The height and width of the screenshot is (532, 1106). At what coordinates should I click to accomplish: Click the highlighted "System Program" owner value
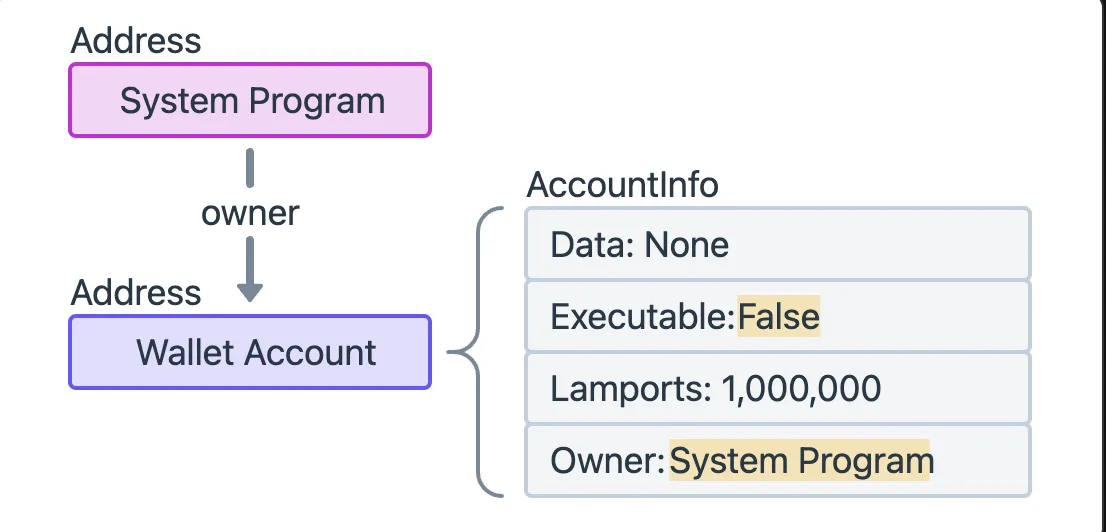click(800, 461)
